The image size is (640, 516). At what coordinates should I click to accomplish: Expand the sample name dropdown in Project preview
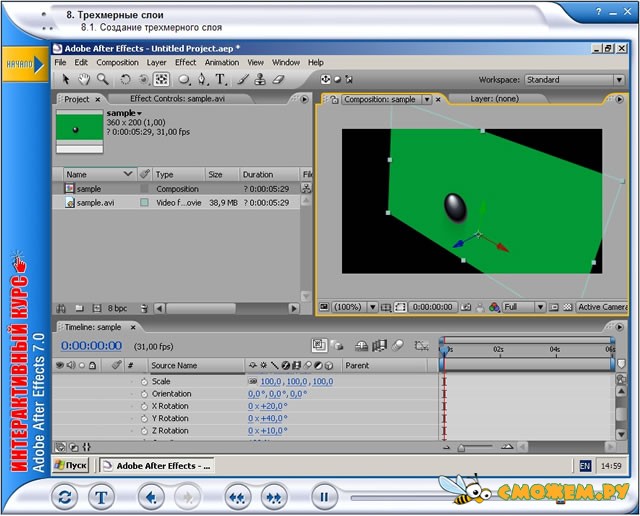coord(139,113)
